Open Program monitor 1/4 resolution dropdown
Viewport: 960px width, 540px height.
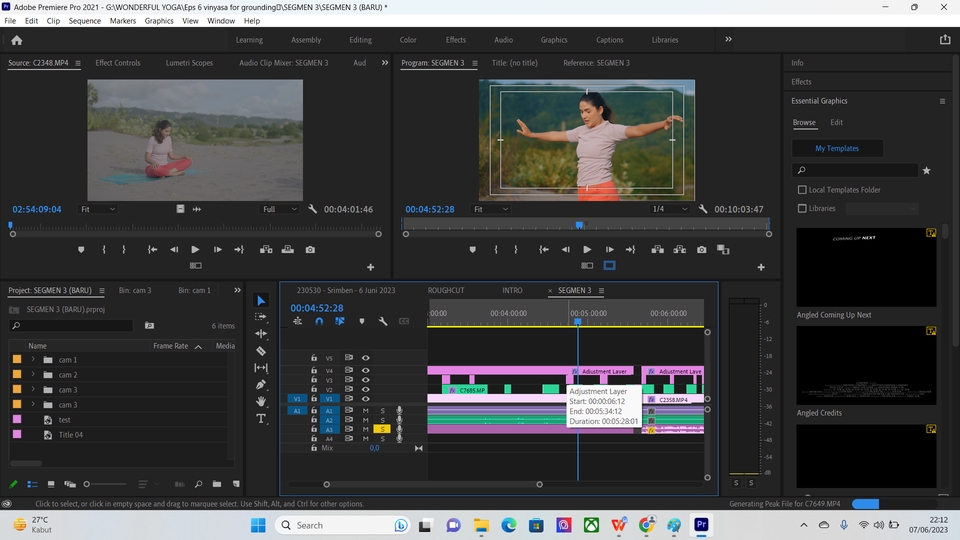click(x=670, y=209)
